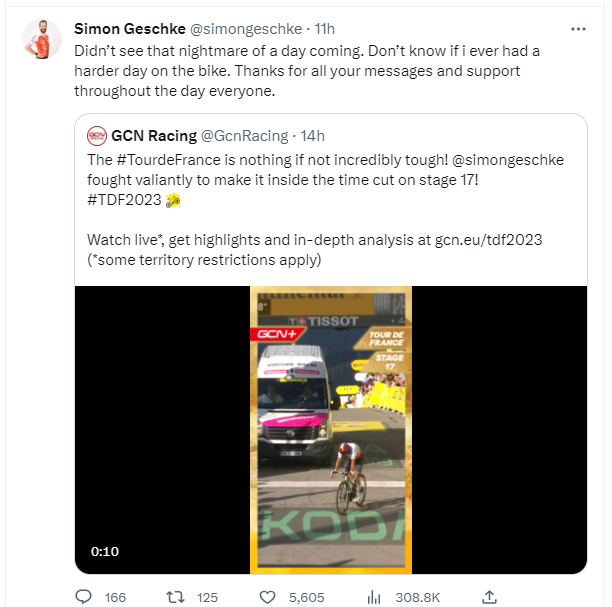This screenshot has height=607, width=612.
Task: Click the GCN Racing logo avatar
Action: tap(97, 135)
